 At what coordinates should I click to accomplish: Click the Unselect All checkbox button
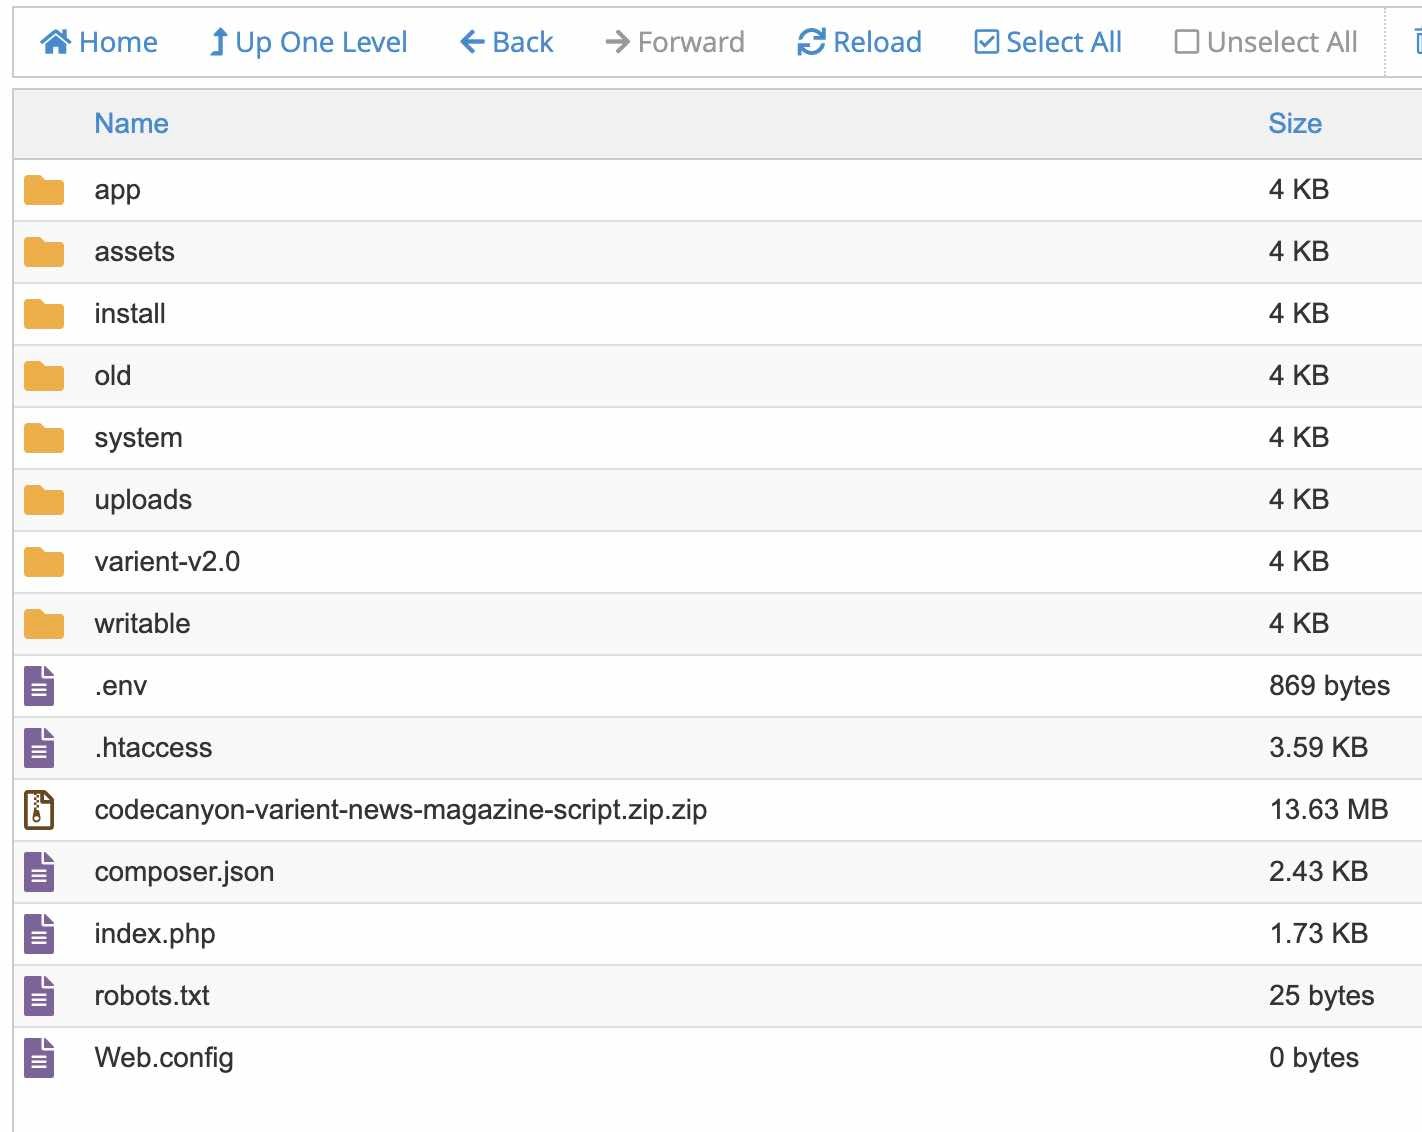pyautogui.click(x=1266, y=42)
